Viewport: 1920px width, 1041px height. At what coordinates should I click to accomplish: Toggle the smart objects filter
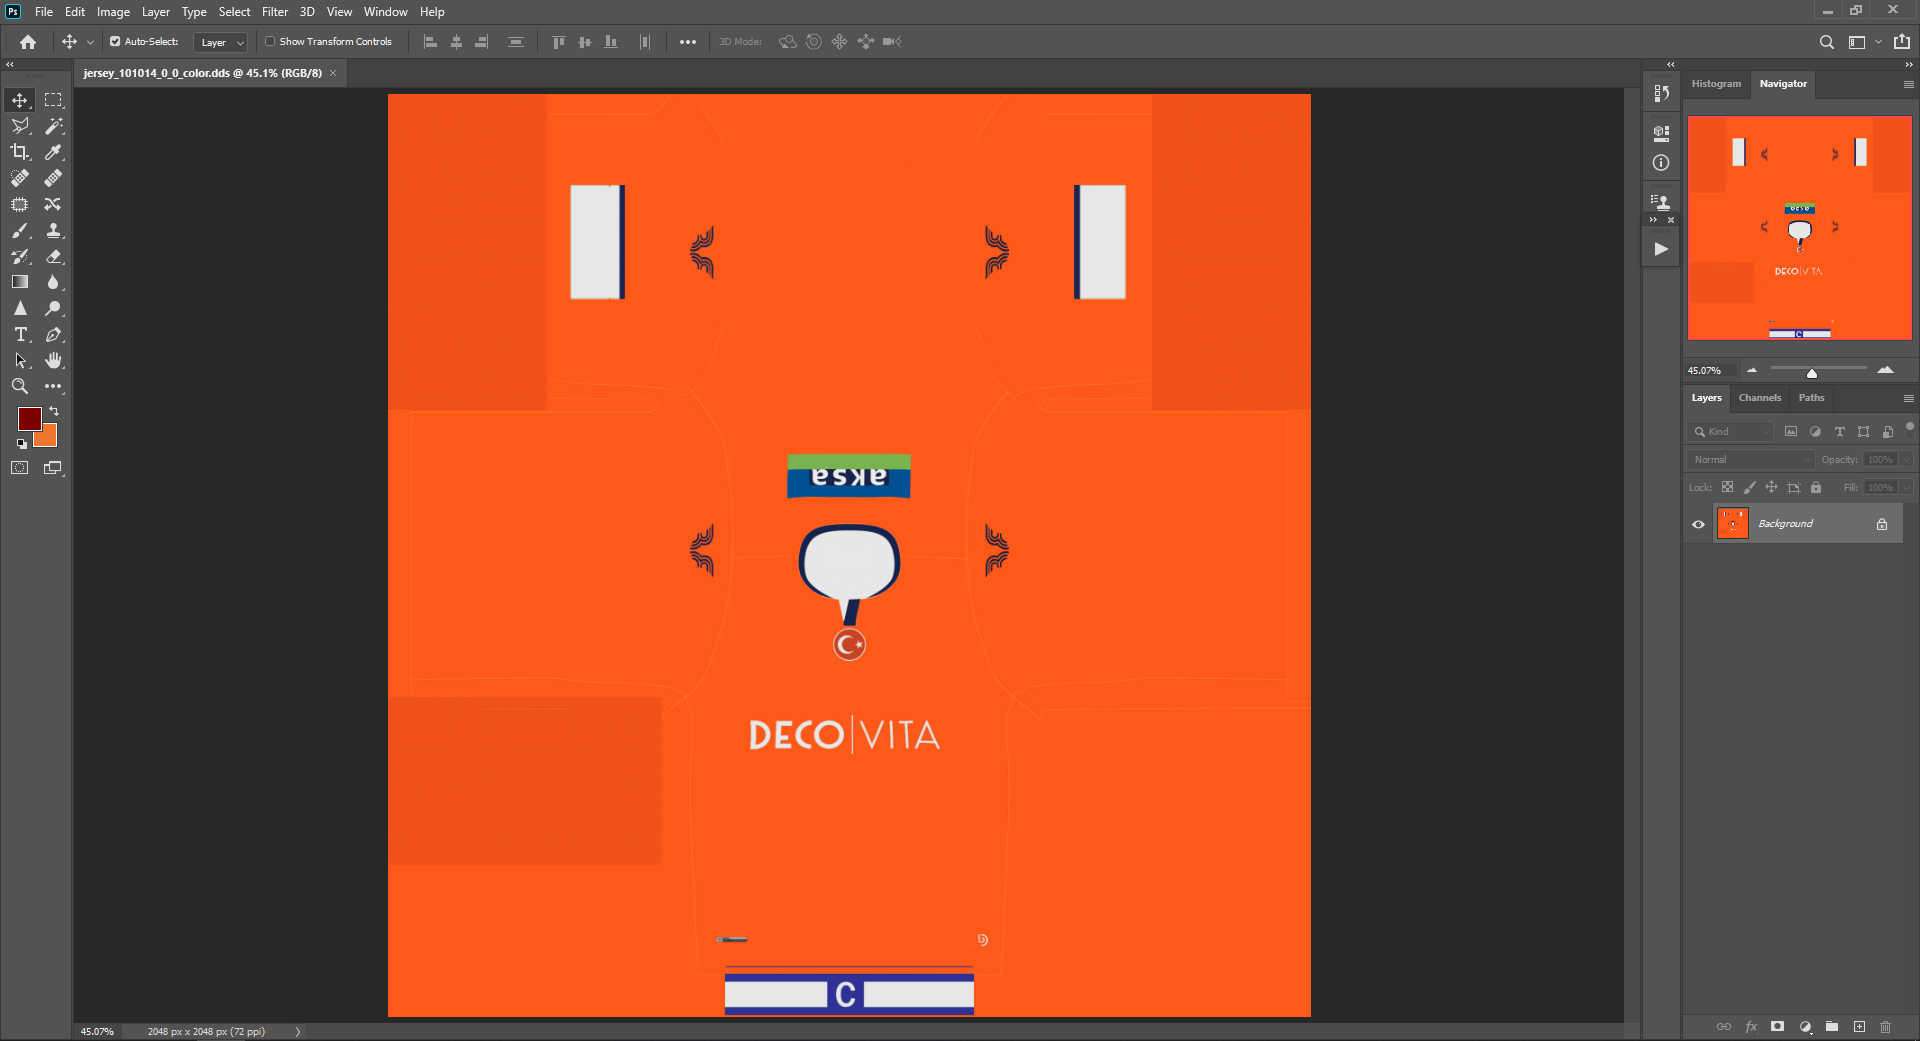pos(1888,432)
